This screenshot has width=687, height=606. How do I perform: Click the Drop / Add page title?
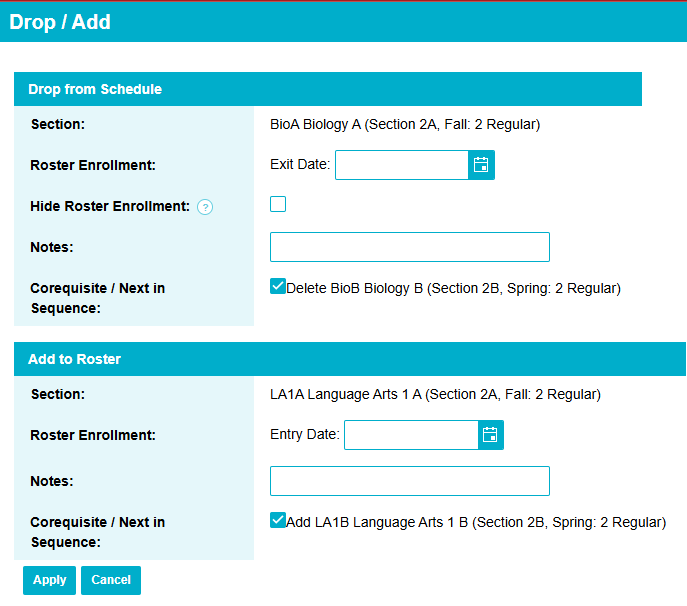pos(60,22)
